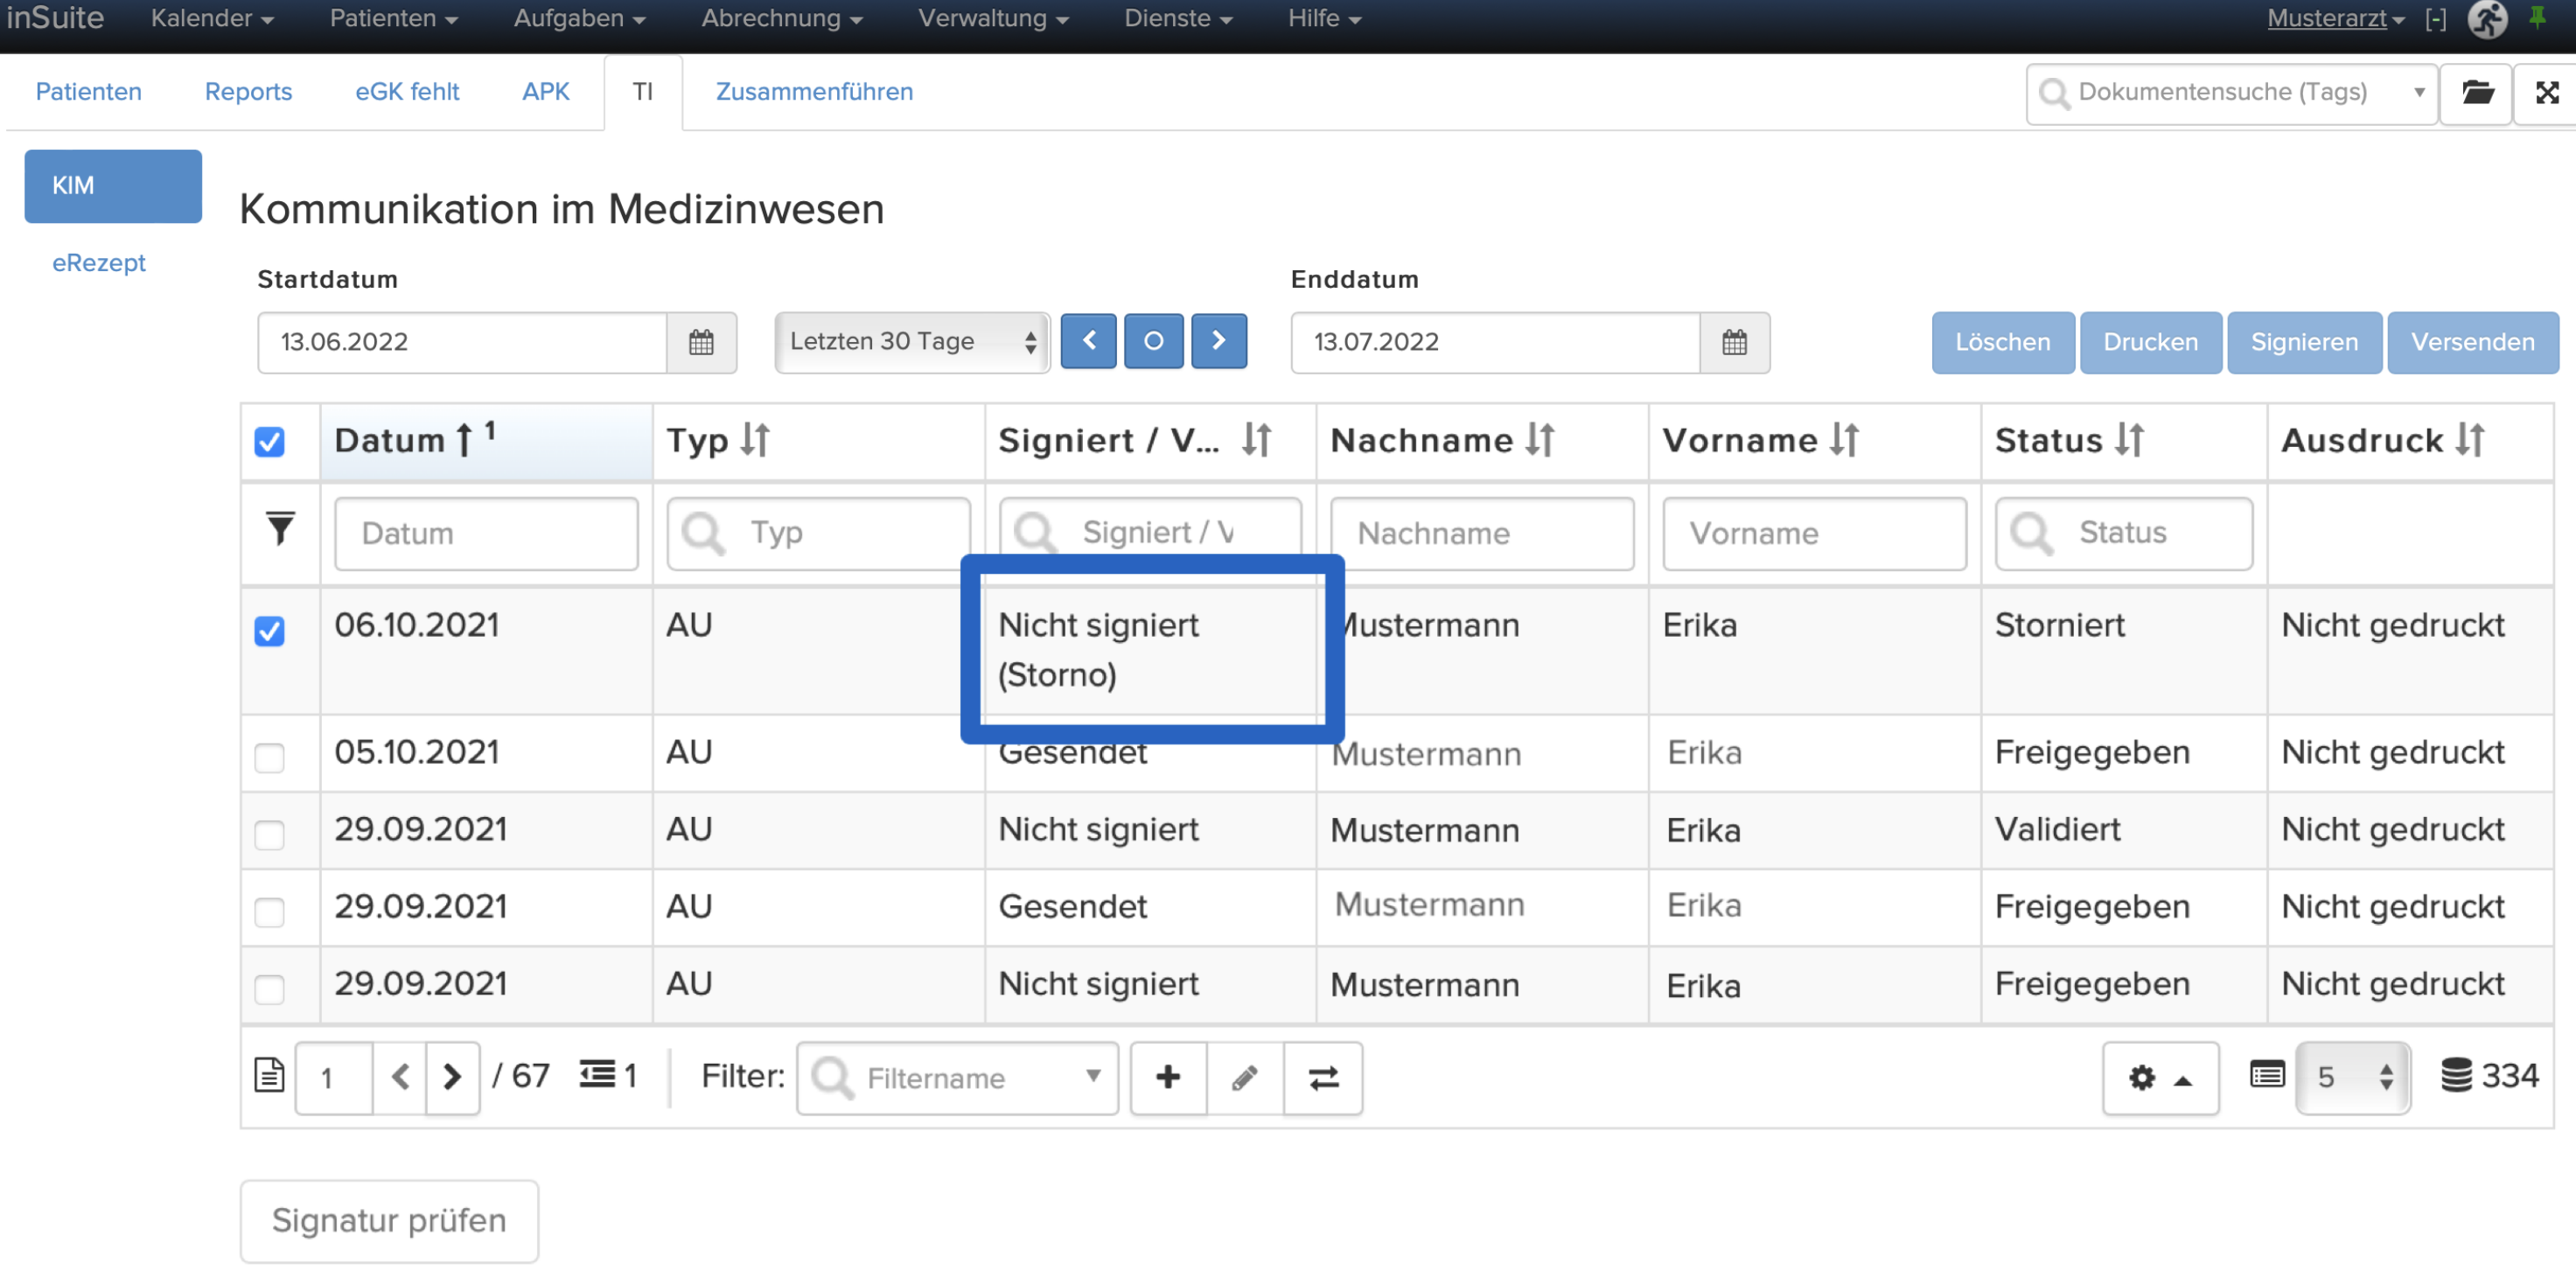Switch to the Patienten tab

click(88, 92)
